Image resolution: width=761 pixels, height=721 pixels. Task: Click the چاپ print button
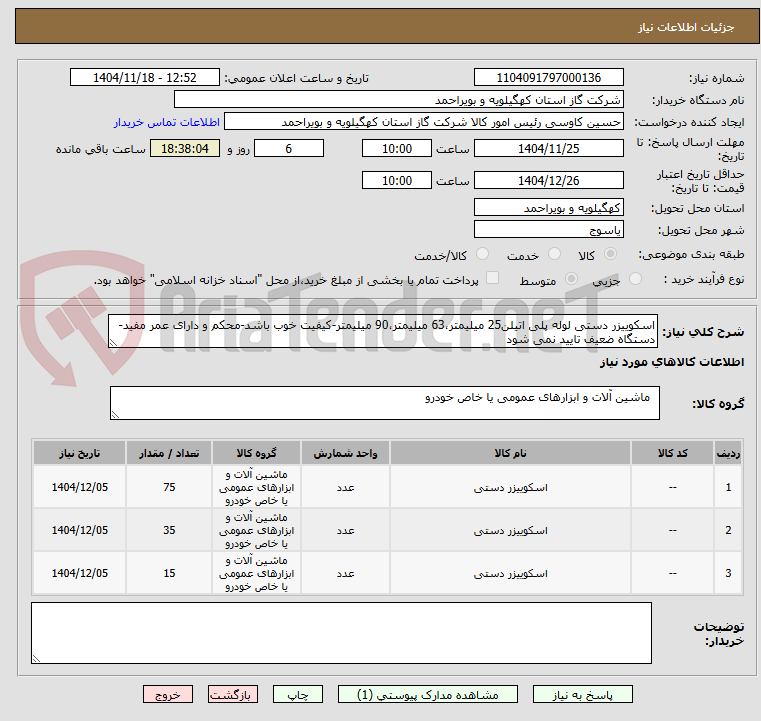298,694
